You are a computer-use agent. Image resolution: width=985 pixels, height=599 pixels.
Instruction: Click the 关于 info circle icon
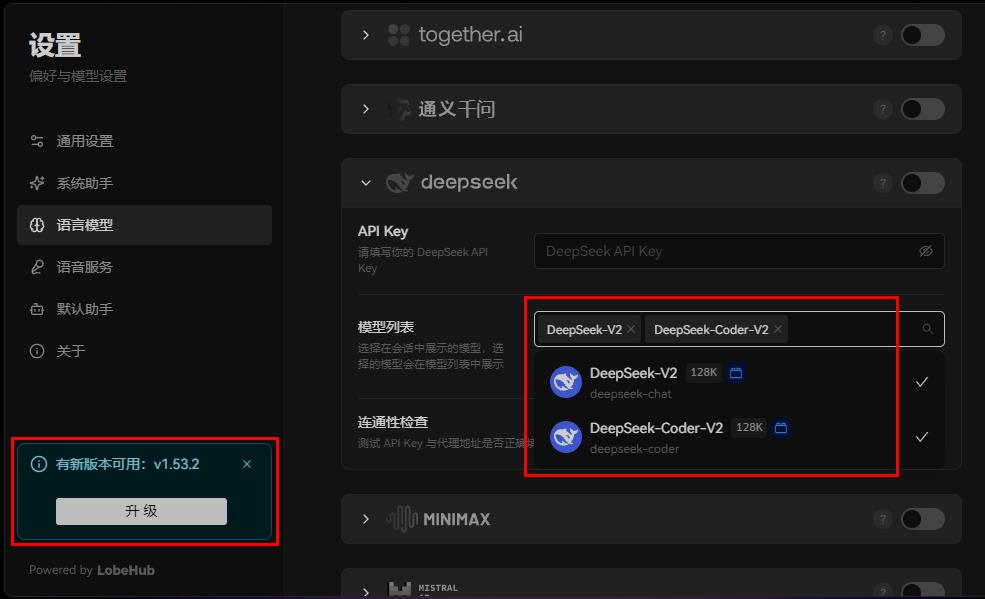point(37,351)
